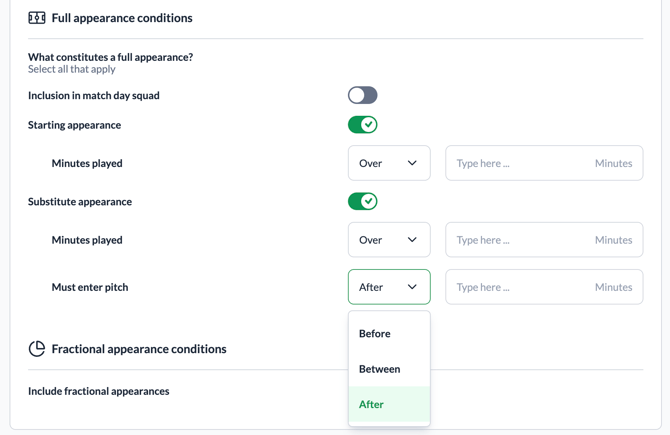This screenshot has height=435, width=670.
Task: Click the Full appearance conditions heading text
Action: (x=122, y=18)
